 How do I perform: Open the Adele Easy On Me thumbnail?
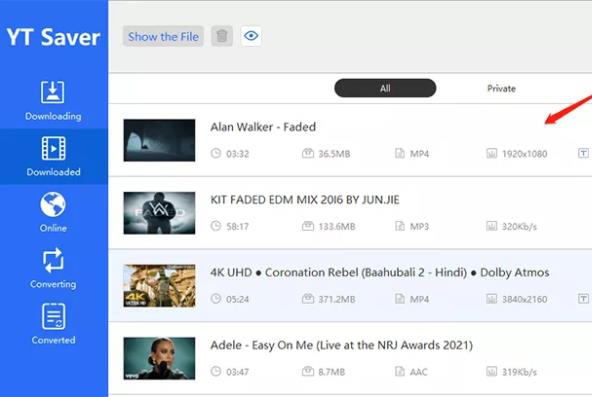pos(159,358)
